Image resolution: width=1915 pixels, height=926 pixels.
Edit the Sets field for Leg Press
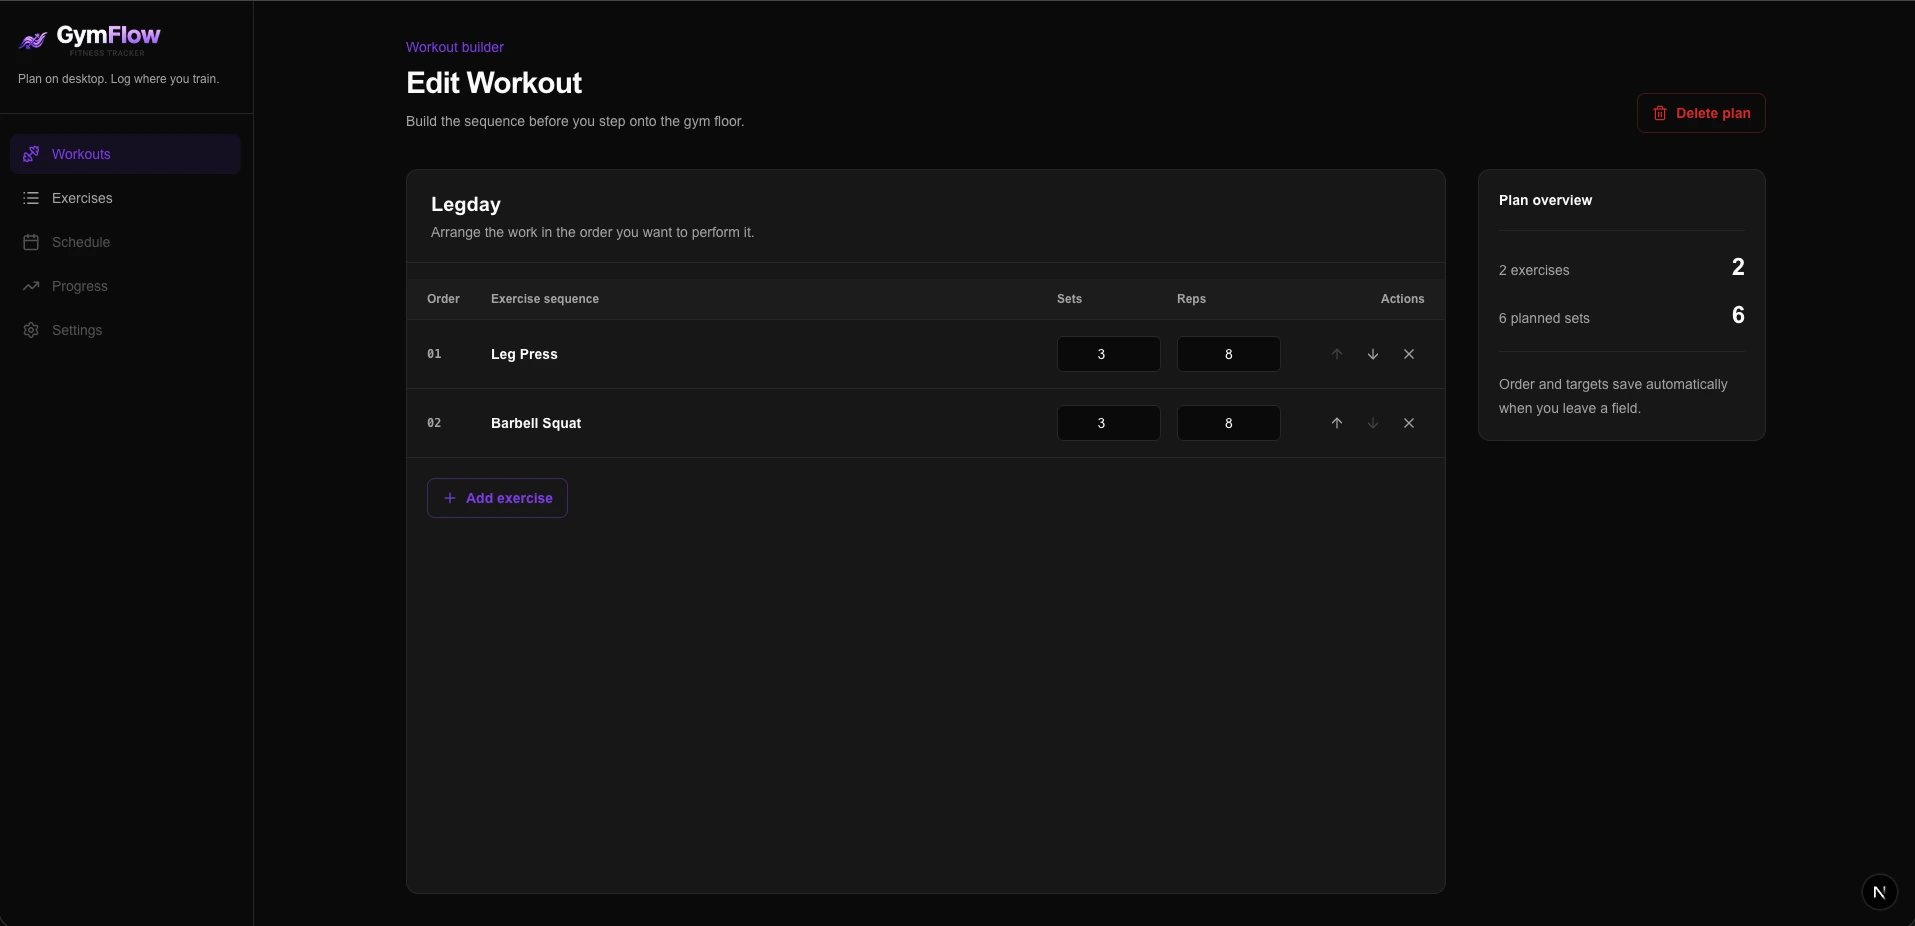click(1109, 354)
